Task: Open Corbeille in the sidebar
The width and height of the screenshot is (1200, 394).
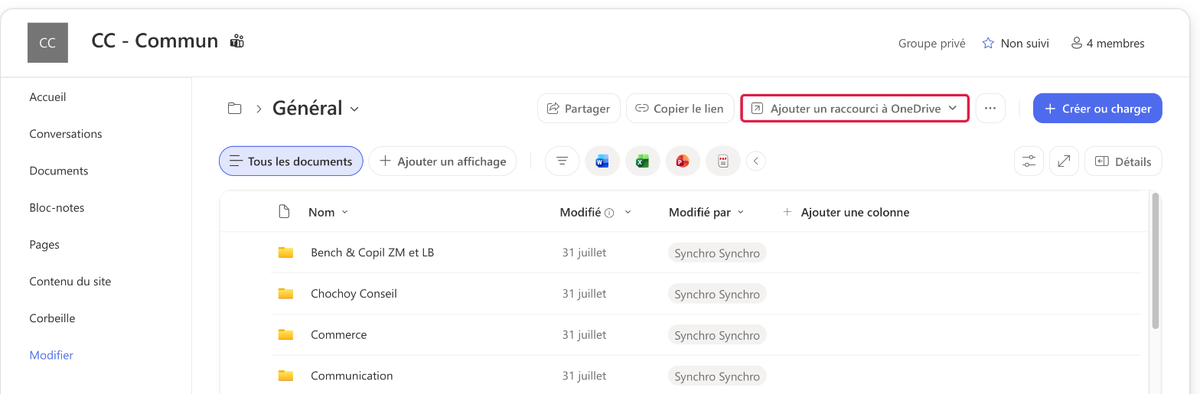Action: [52, 319]
